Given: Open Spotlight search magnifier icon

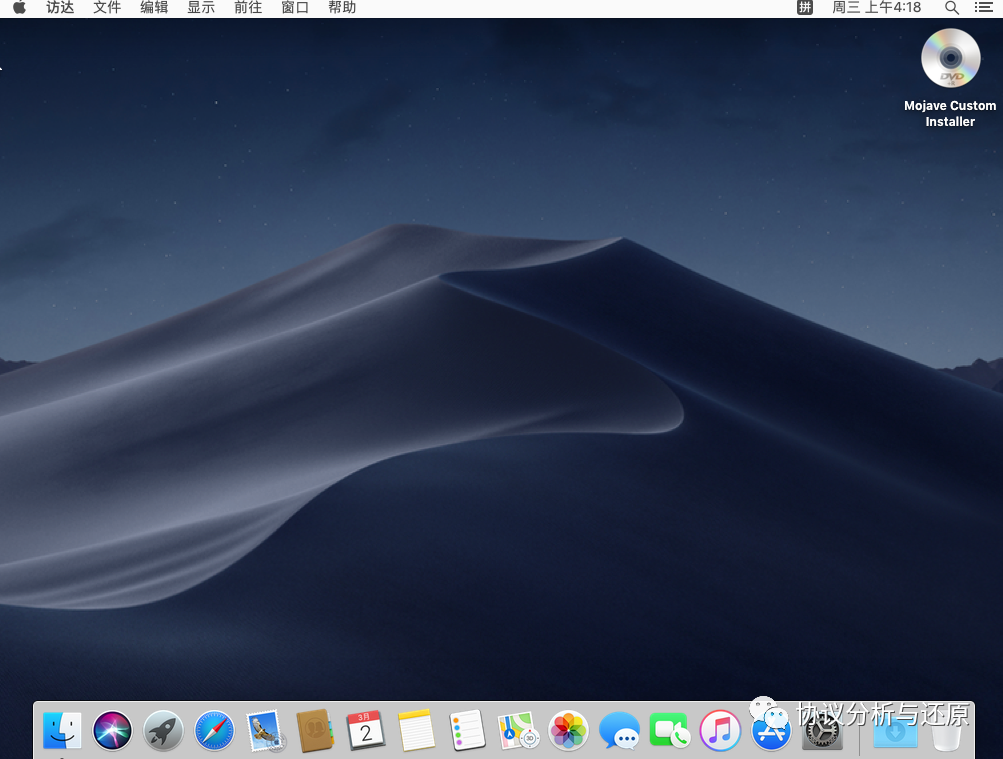Looking at the screenshot, I should pyautogui.click(x=952, y=8).
